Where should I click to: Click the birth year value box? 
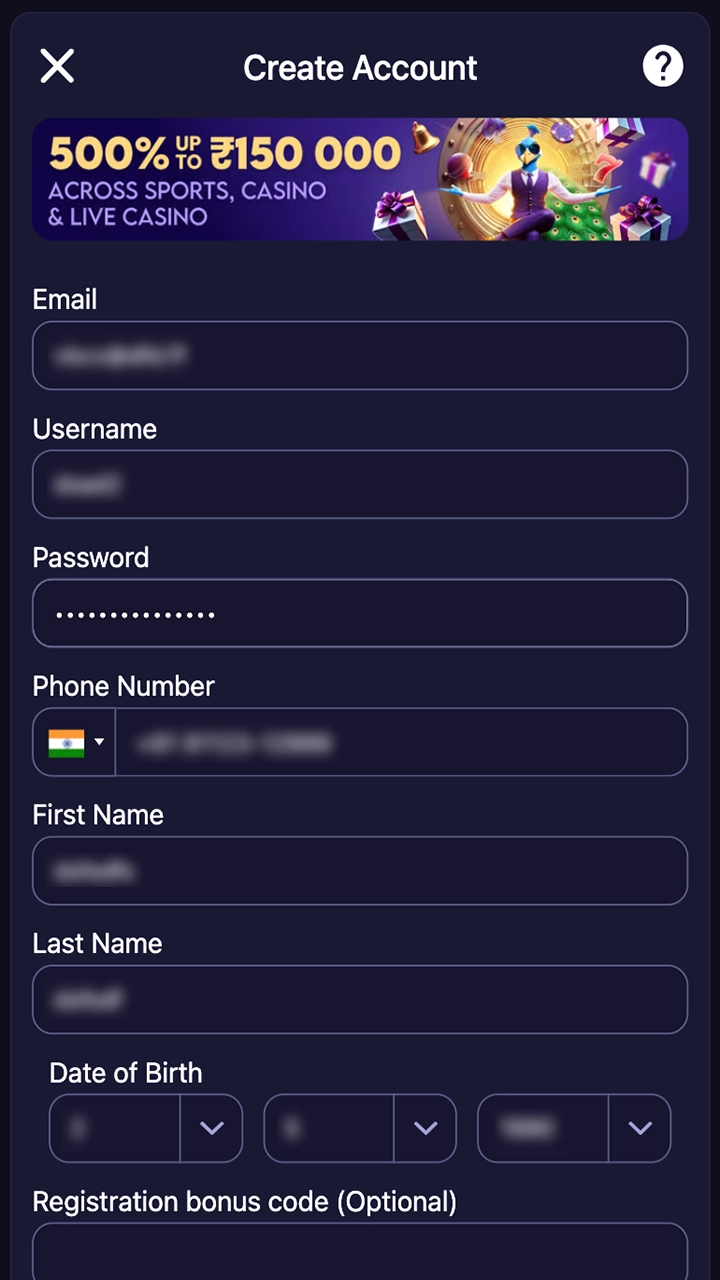click(543, 1128)
